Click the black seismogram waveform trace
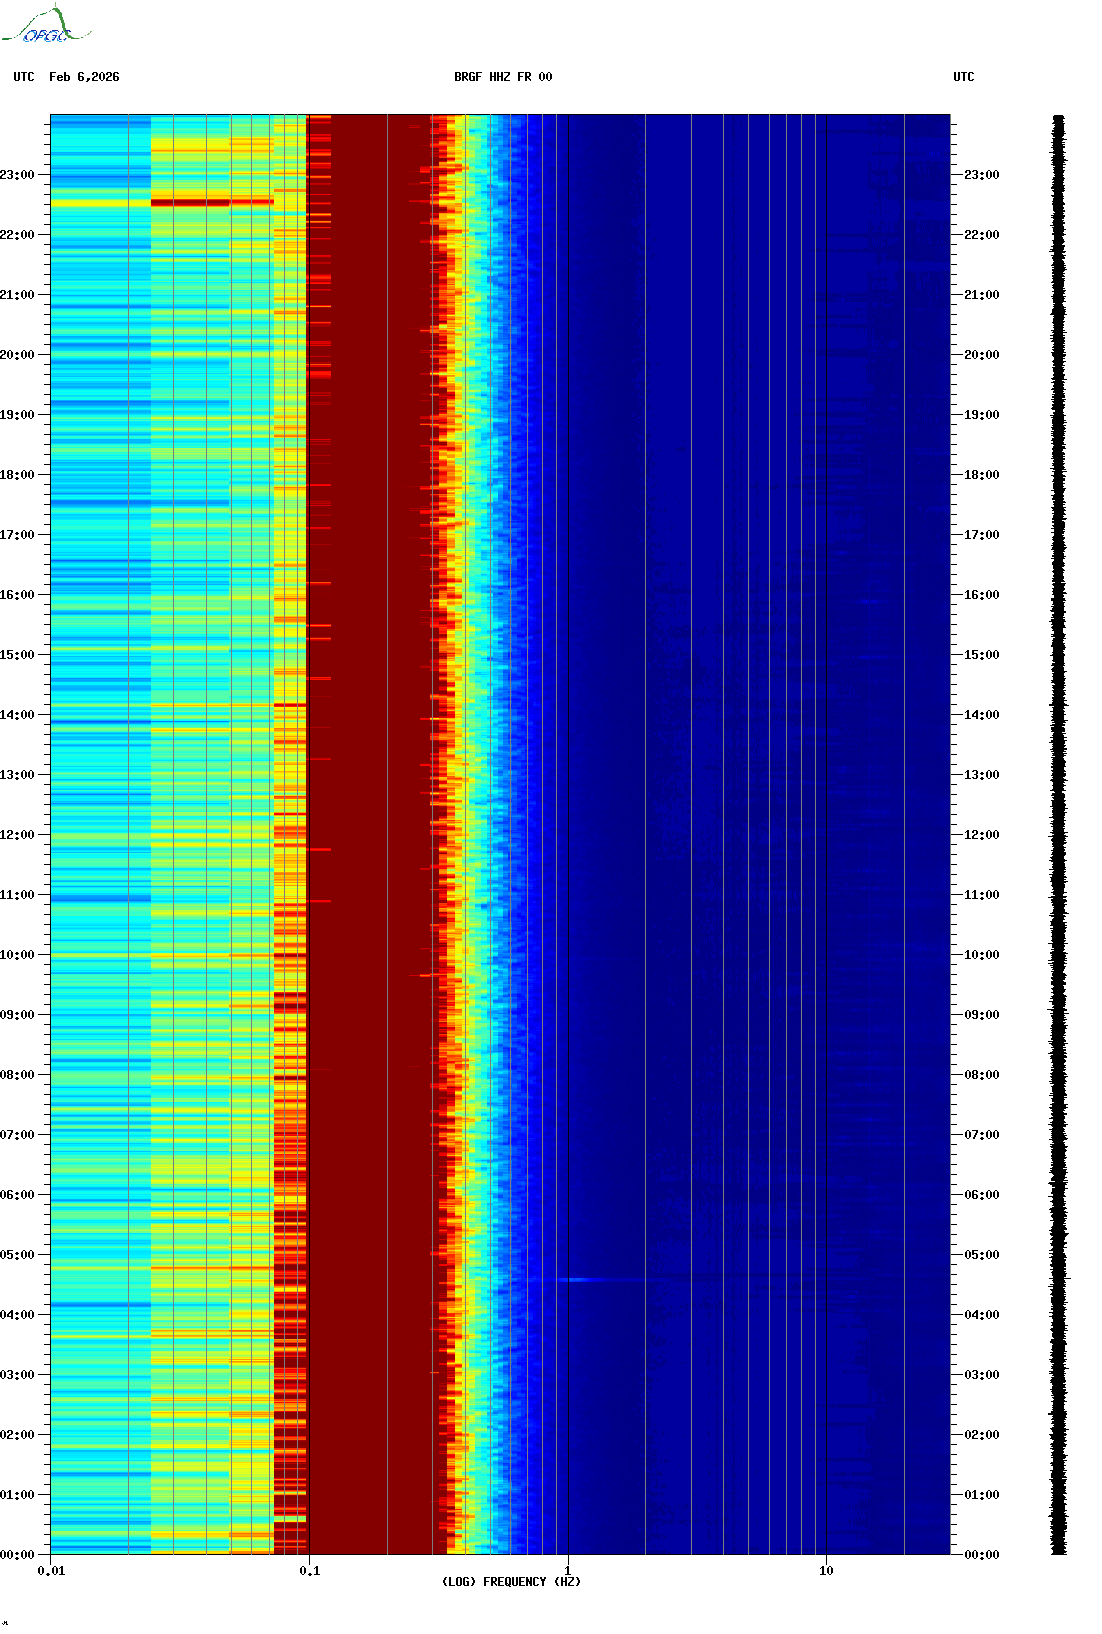 tap(1058, 835)
